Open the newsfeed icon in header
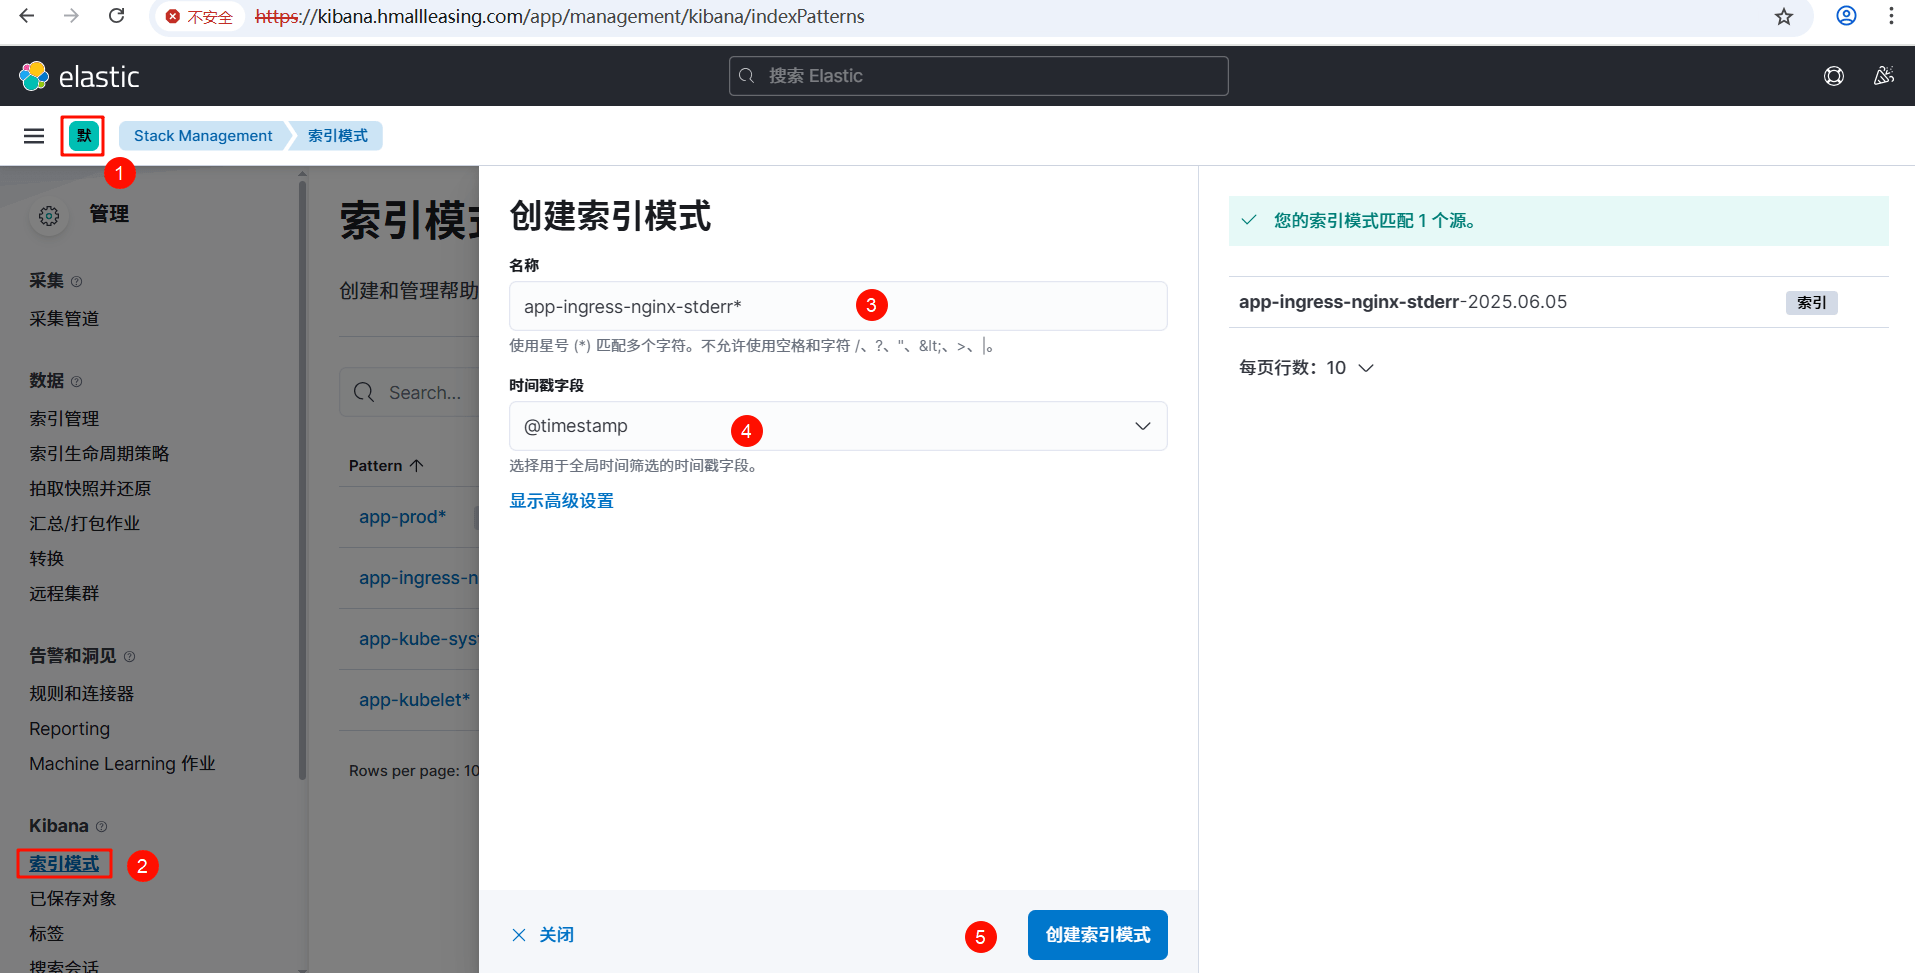This screenshot has width=1915, height=973. point(1883,76)
